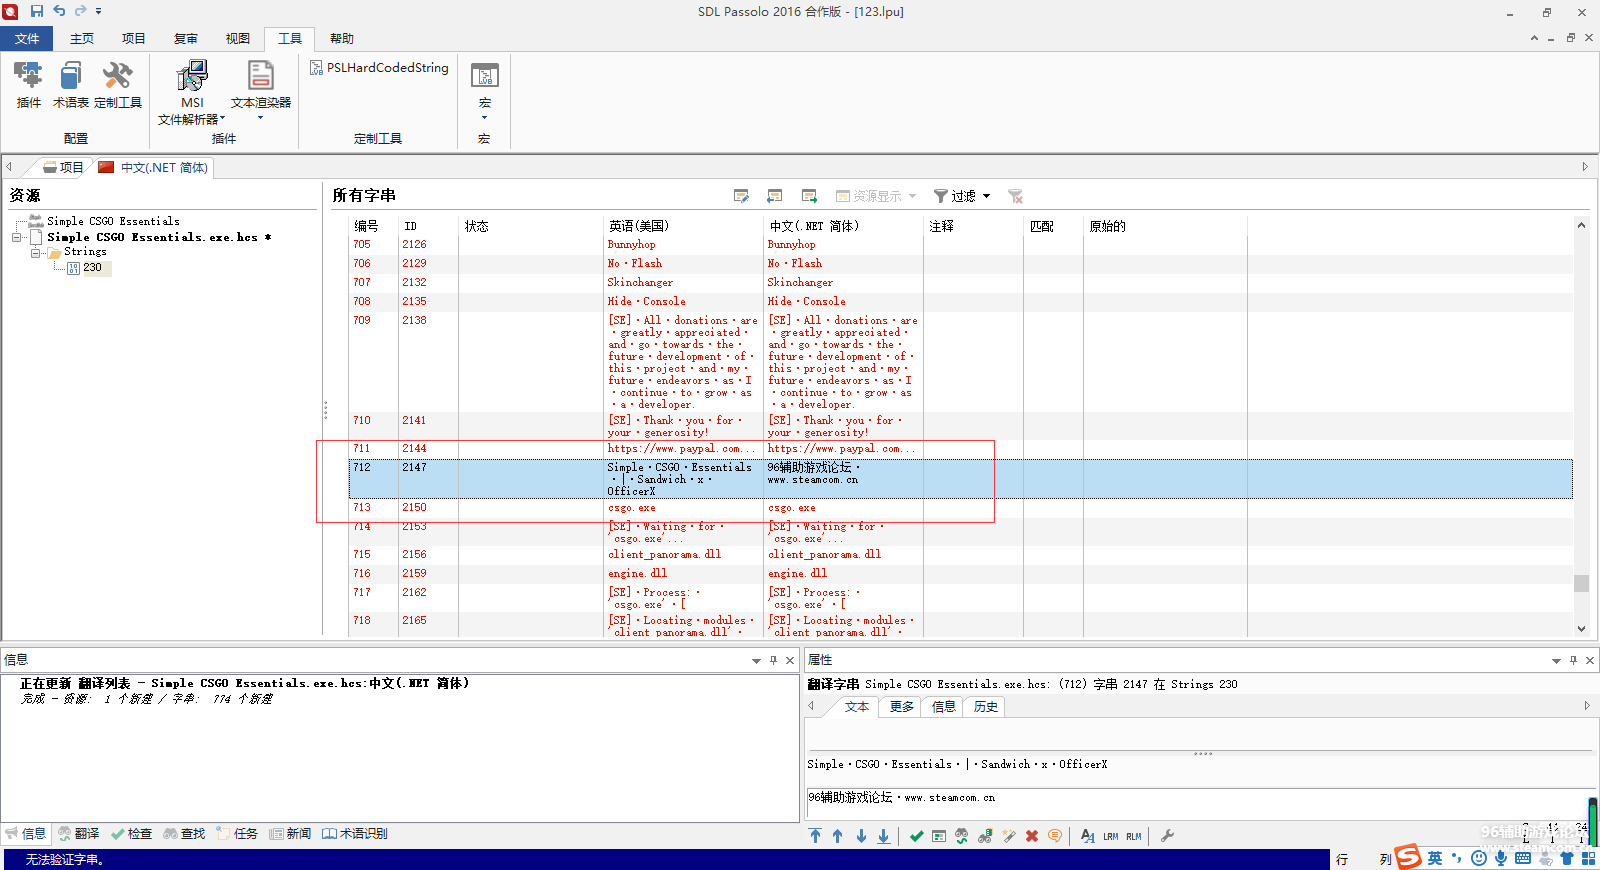
Task: Collapse the Simple CSGO Essentials.exe.hcs tree node
Action: [x=17, y=238]
